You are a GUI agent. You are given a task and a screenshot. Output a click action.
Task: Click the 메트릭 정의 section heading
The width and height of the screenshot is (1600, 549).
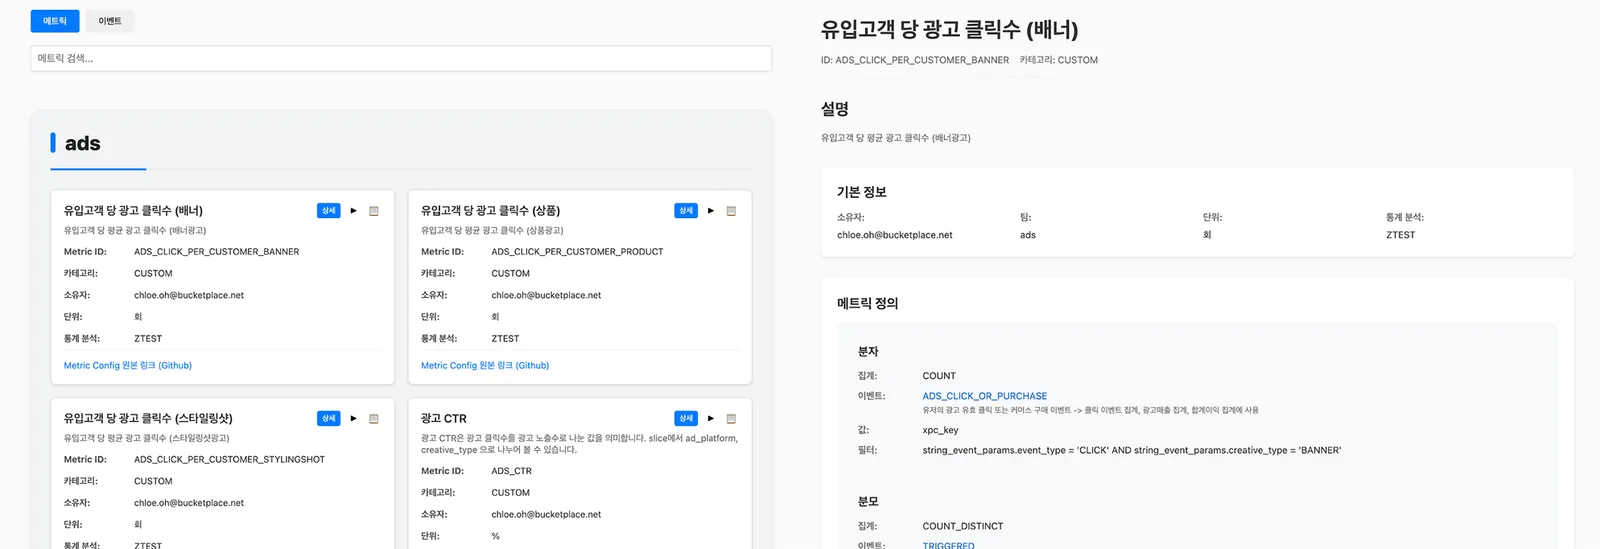[868, 303]
